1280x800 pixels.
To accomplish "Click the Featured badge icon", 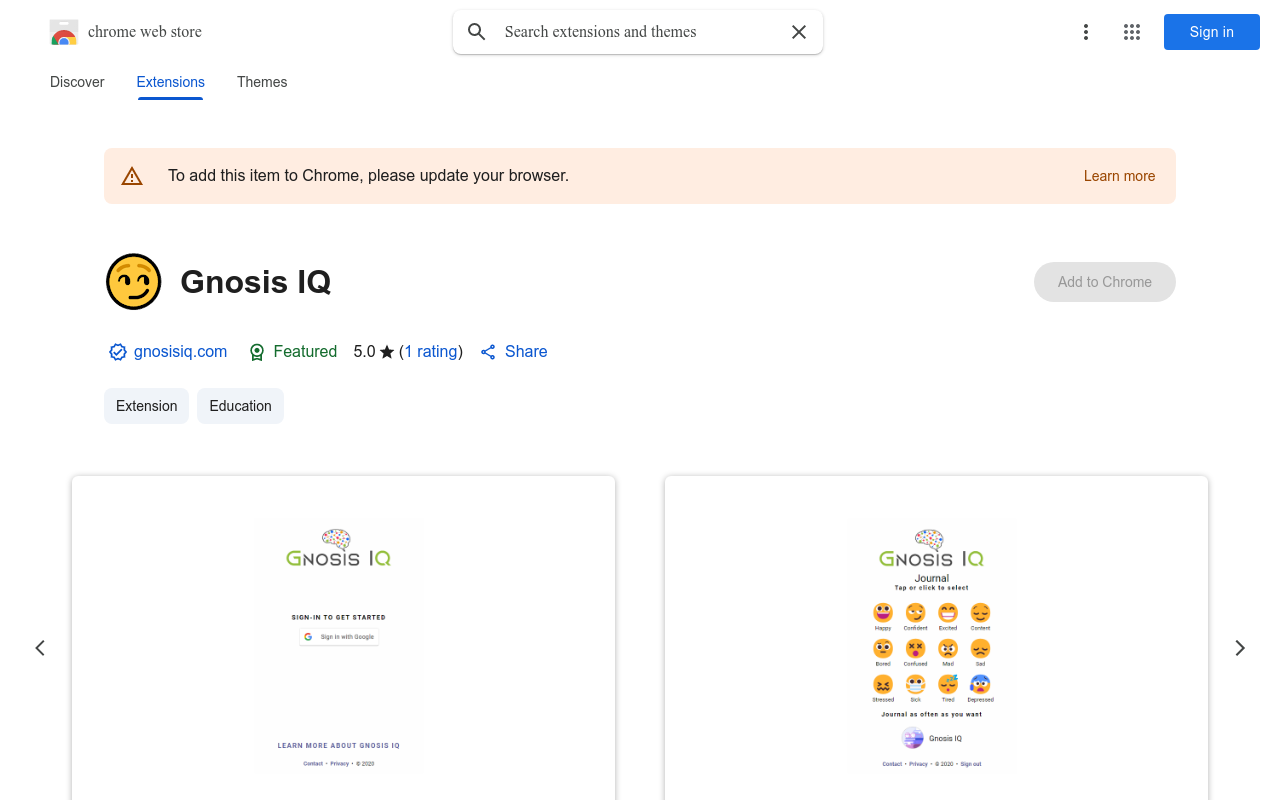I will coord(257,352).
